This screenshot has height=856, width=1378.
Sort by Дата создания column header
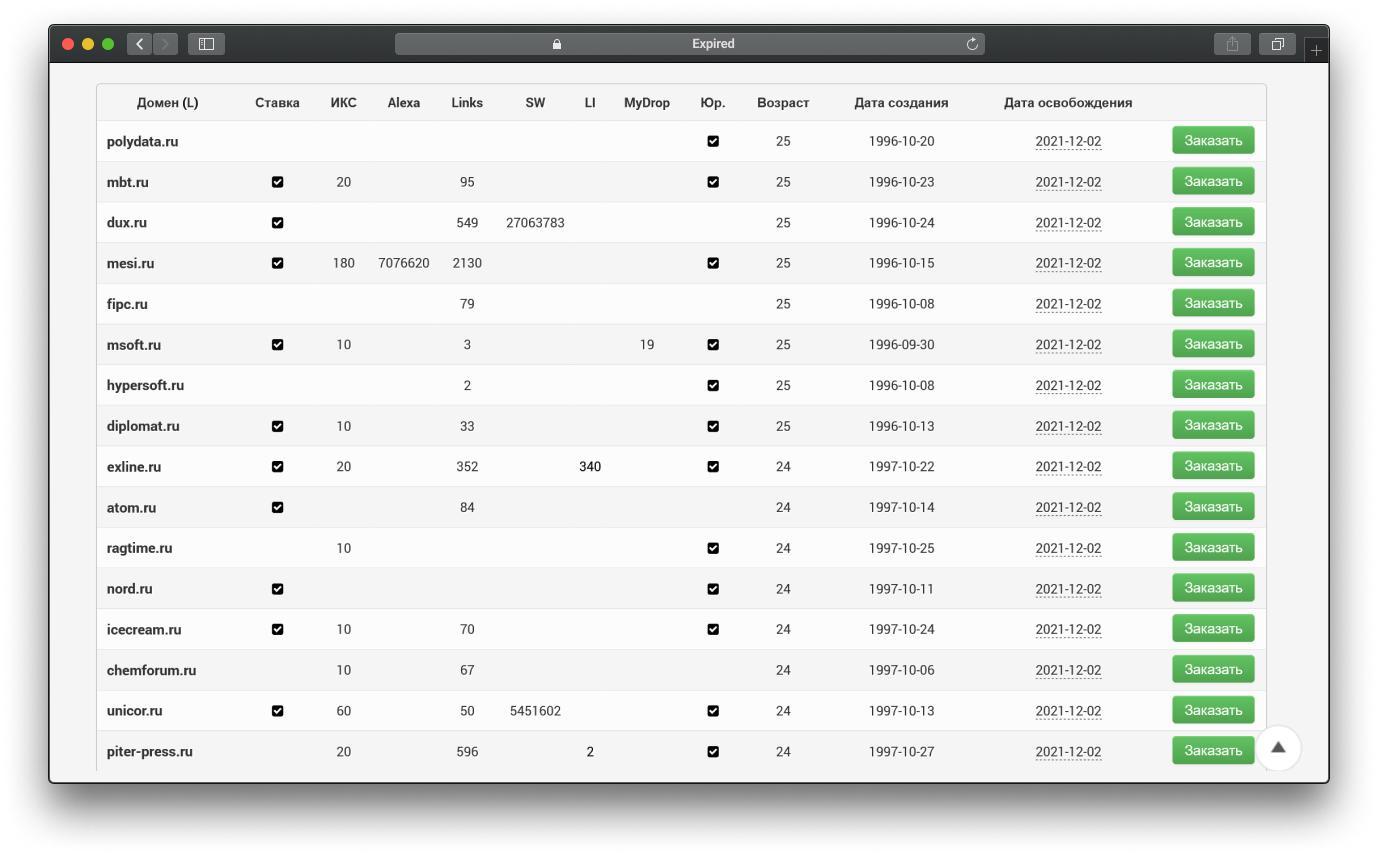tap(901, 103)
